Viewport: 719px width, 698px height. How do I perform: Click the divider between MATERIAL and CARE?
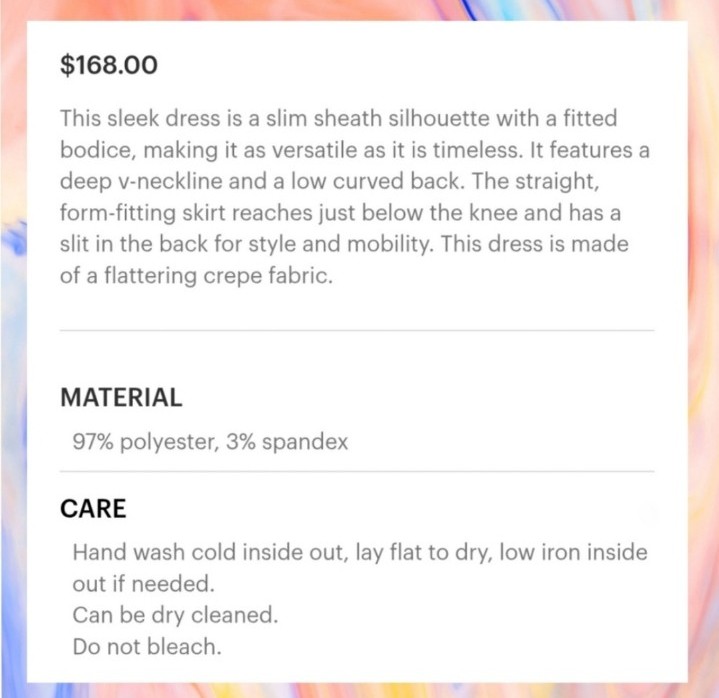(357, 471)
